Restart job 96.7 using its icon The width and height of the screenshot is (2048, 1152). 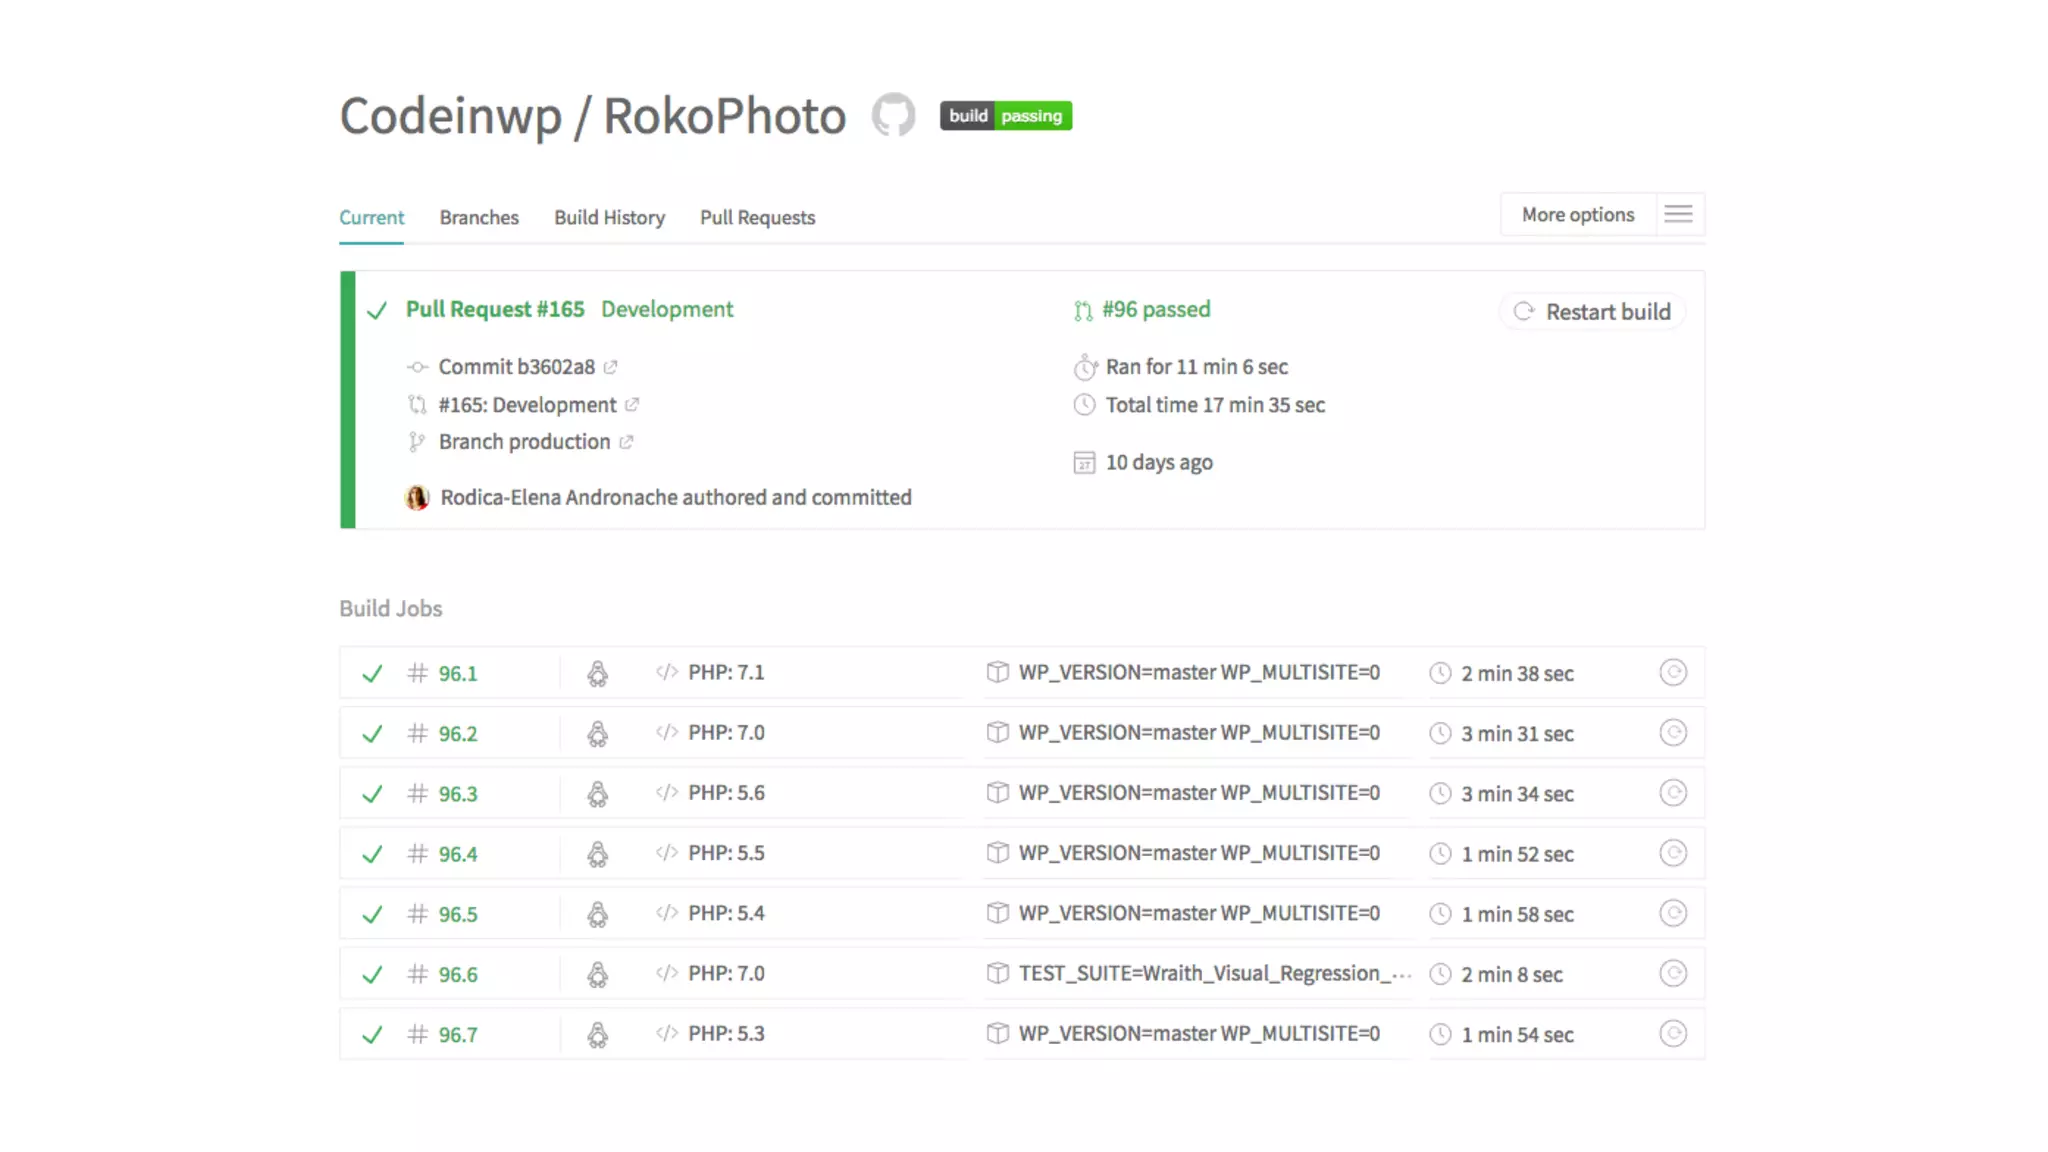1673,1033
